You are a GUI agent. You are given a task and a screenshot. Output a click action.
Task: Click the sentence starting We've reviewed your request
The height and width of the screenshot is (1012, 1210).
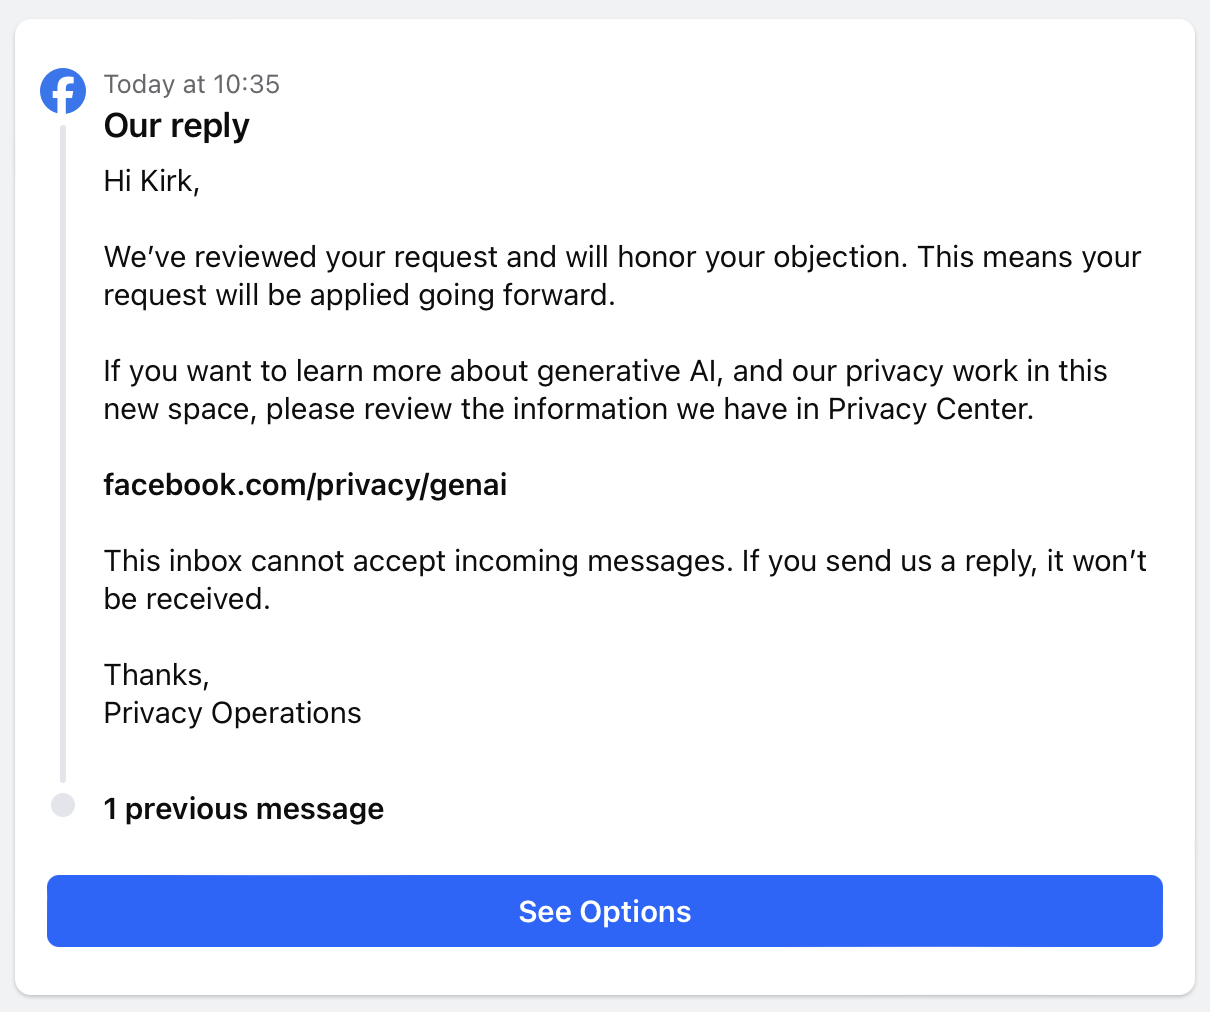point(505,257)
